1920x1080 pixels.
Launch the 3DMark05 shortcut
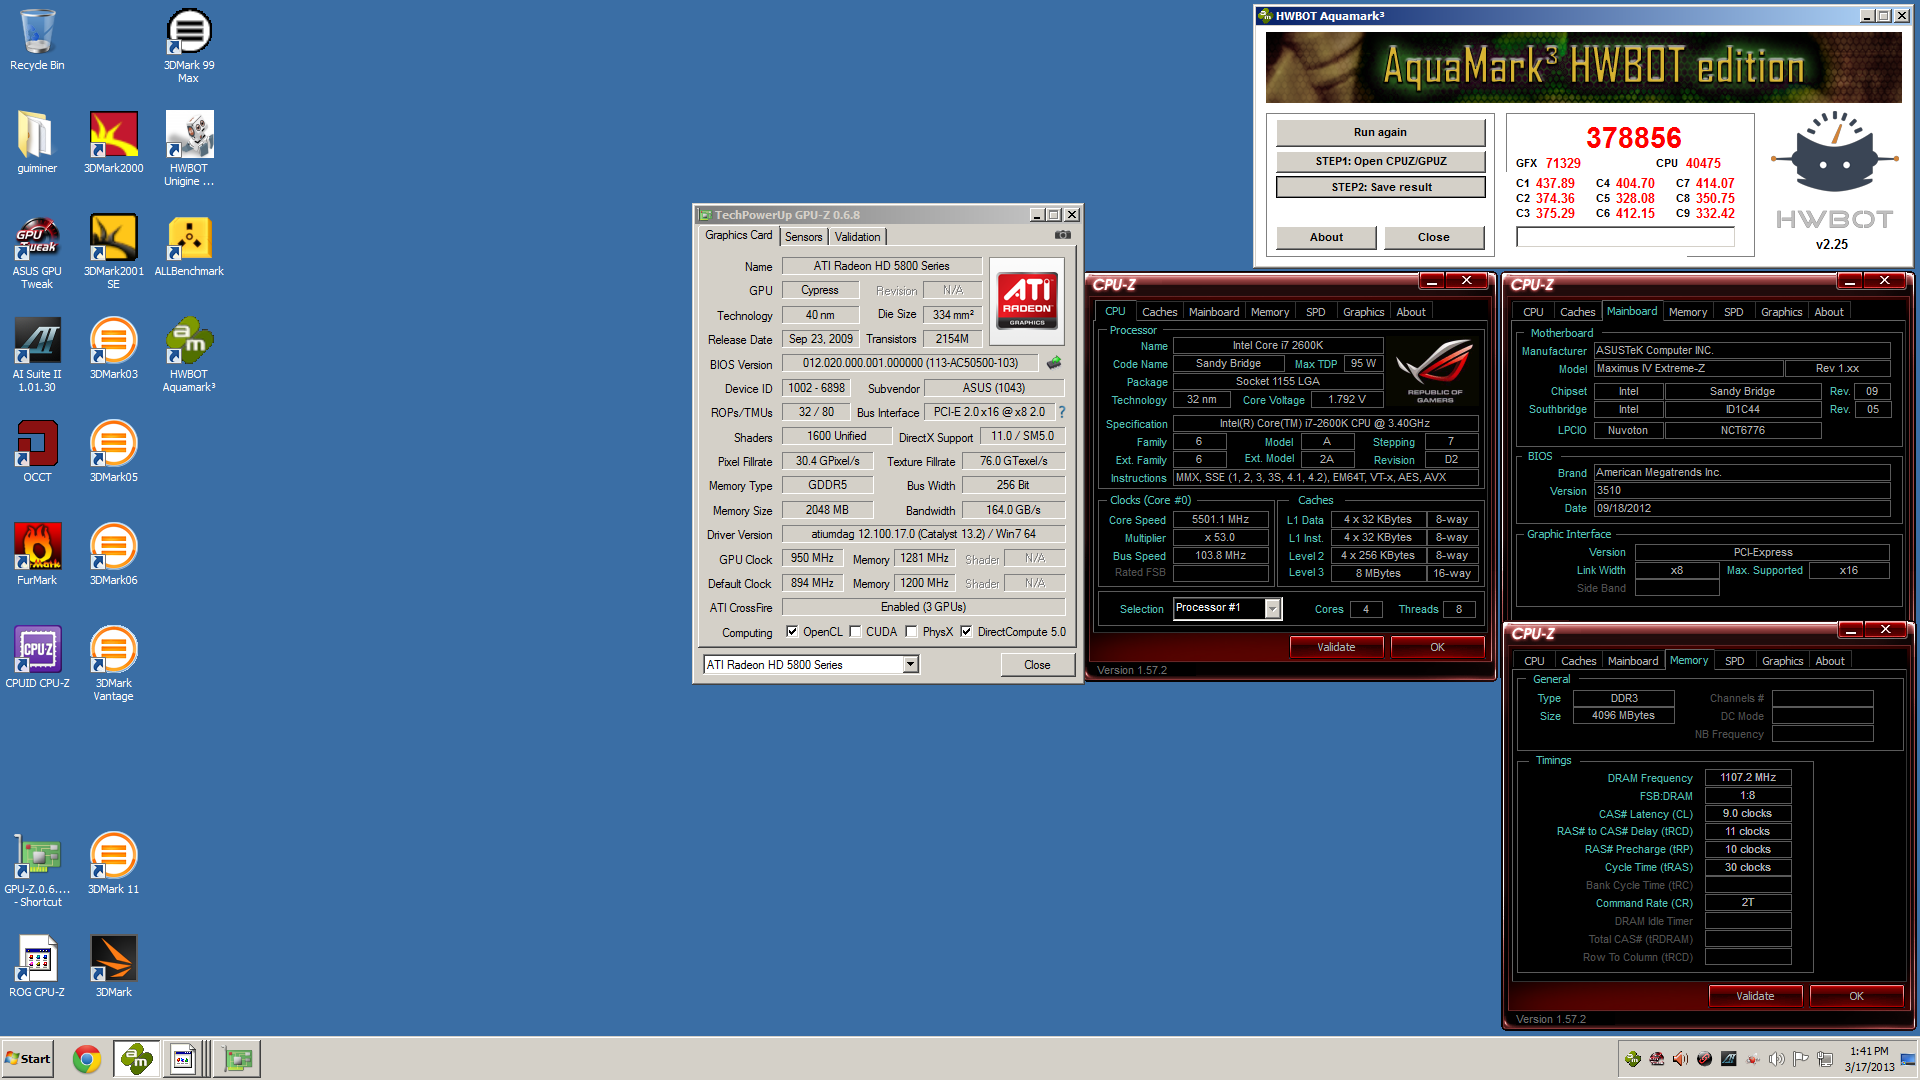(113, 451)
